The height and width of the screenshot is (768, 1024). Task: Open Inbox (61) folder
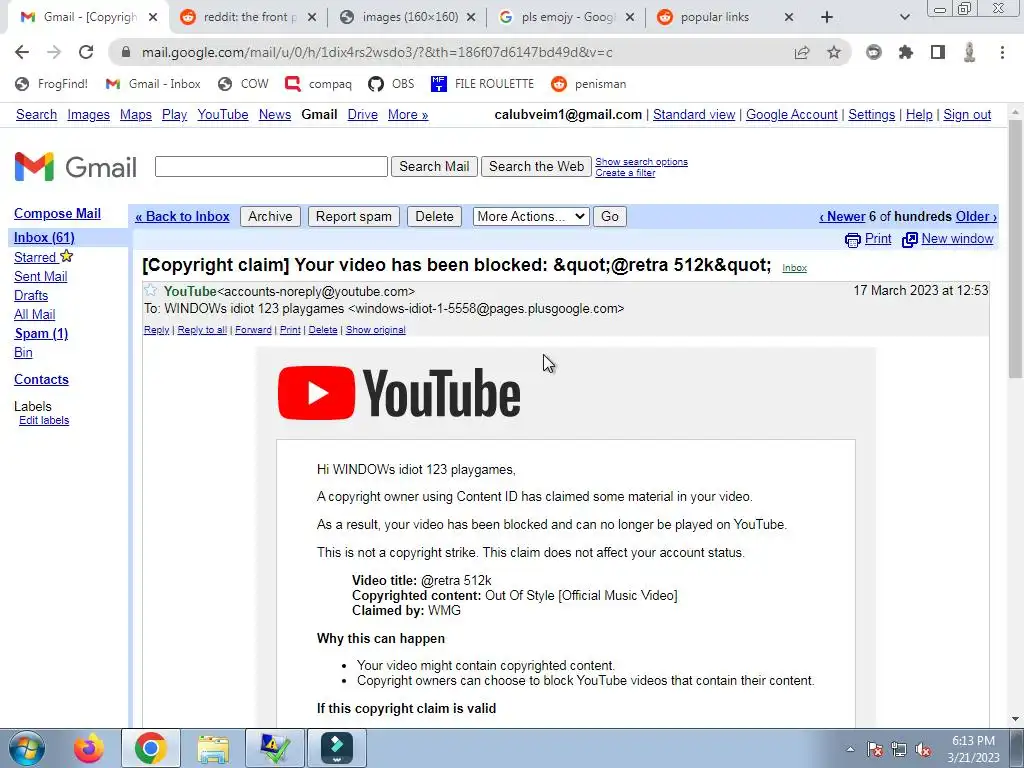44,237
